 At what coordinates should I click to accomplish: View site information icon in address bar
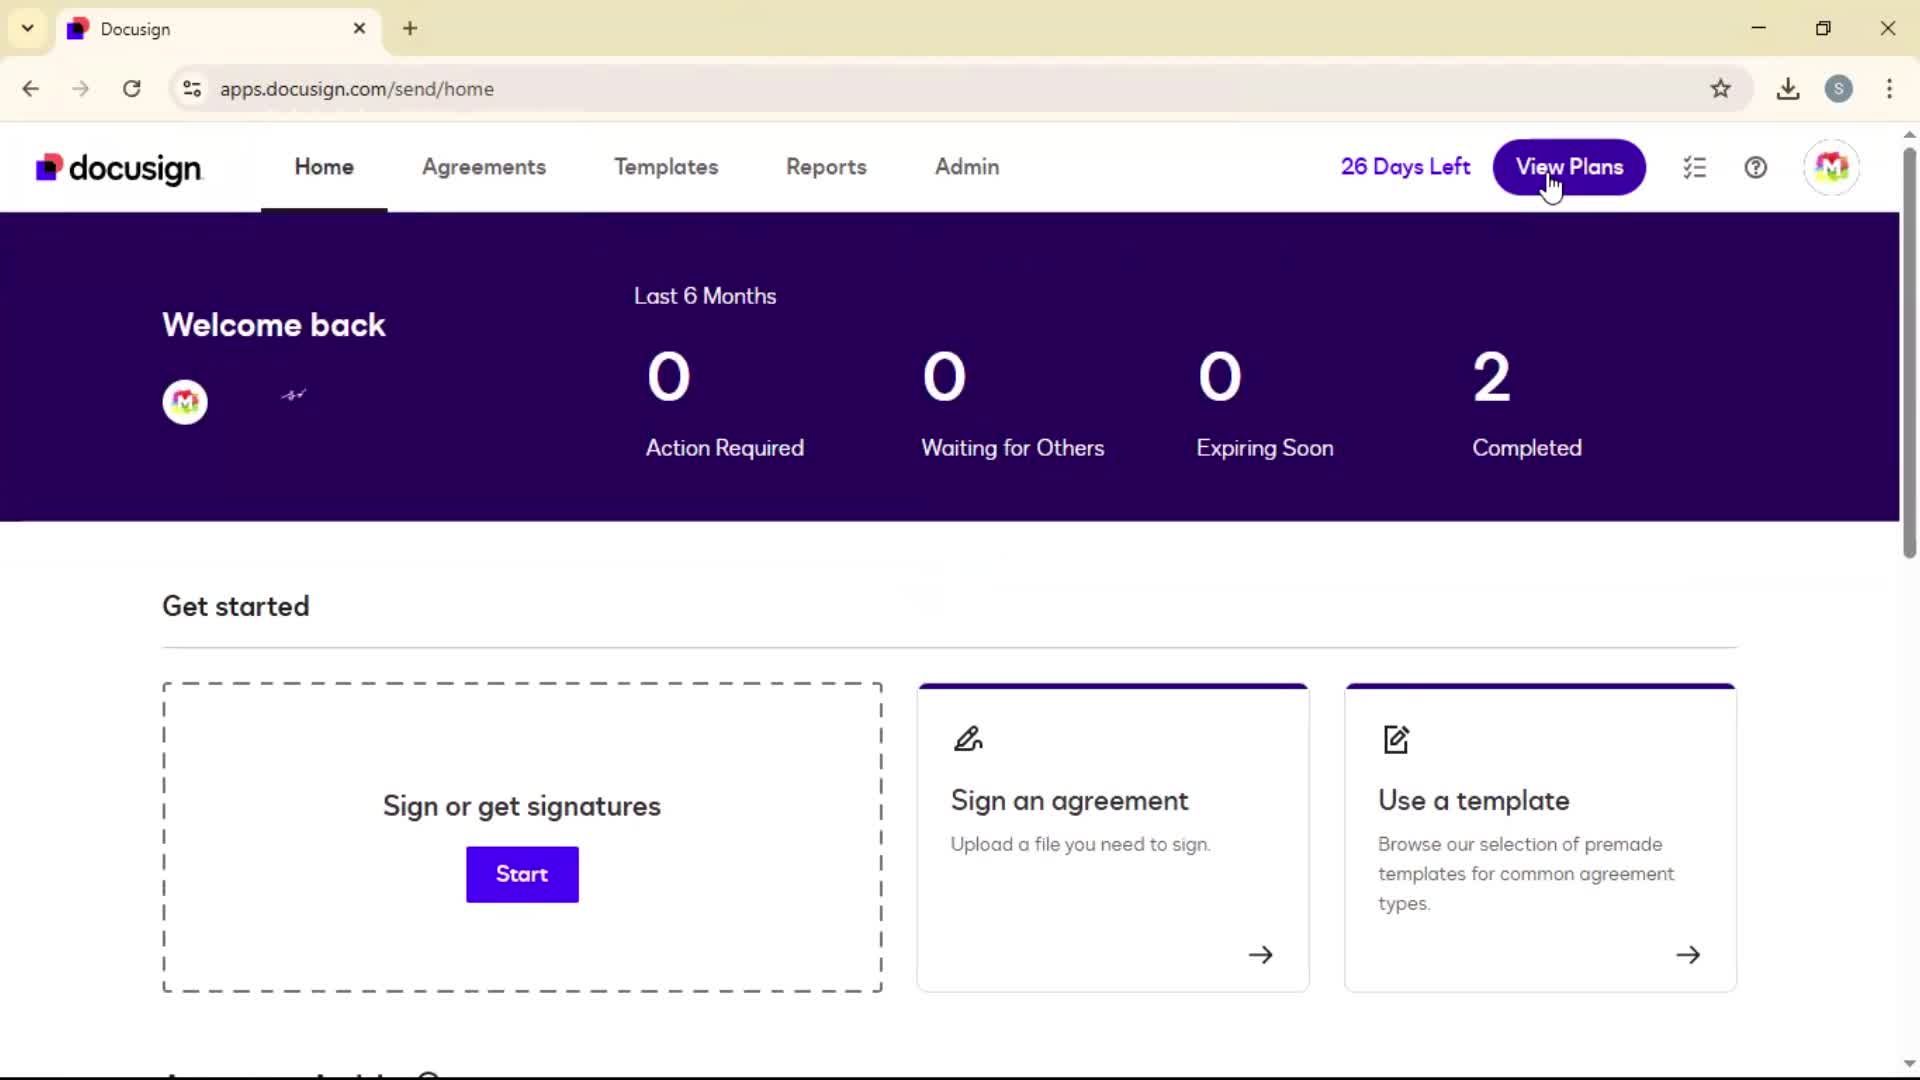point(192,89)
